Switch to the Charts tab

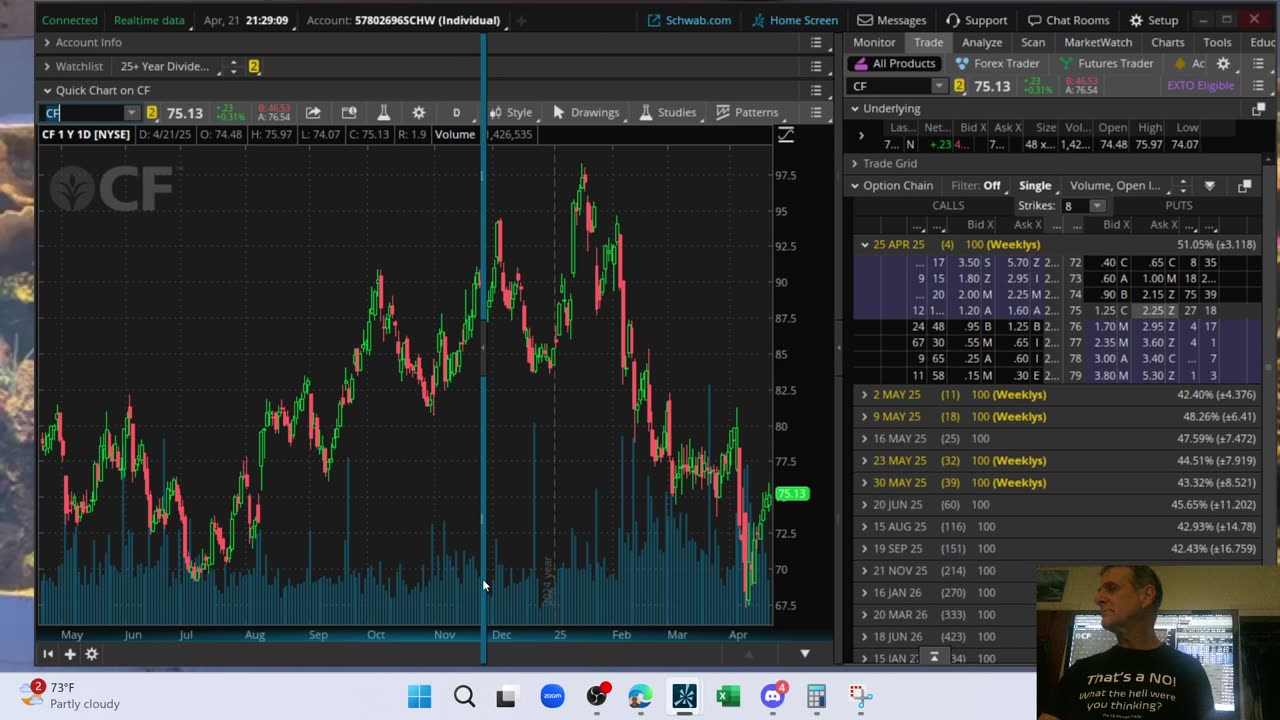(1168, 42)
